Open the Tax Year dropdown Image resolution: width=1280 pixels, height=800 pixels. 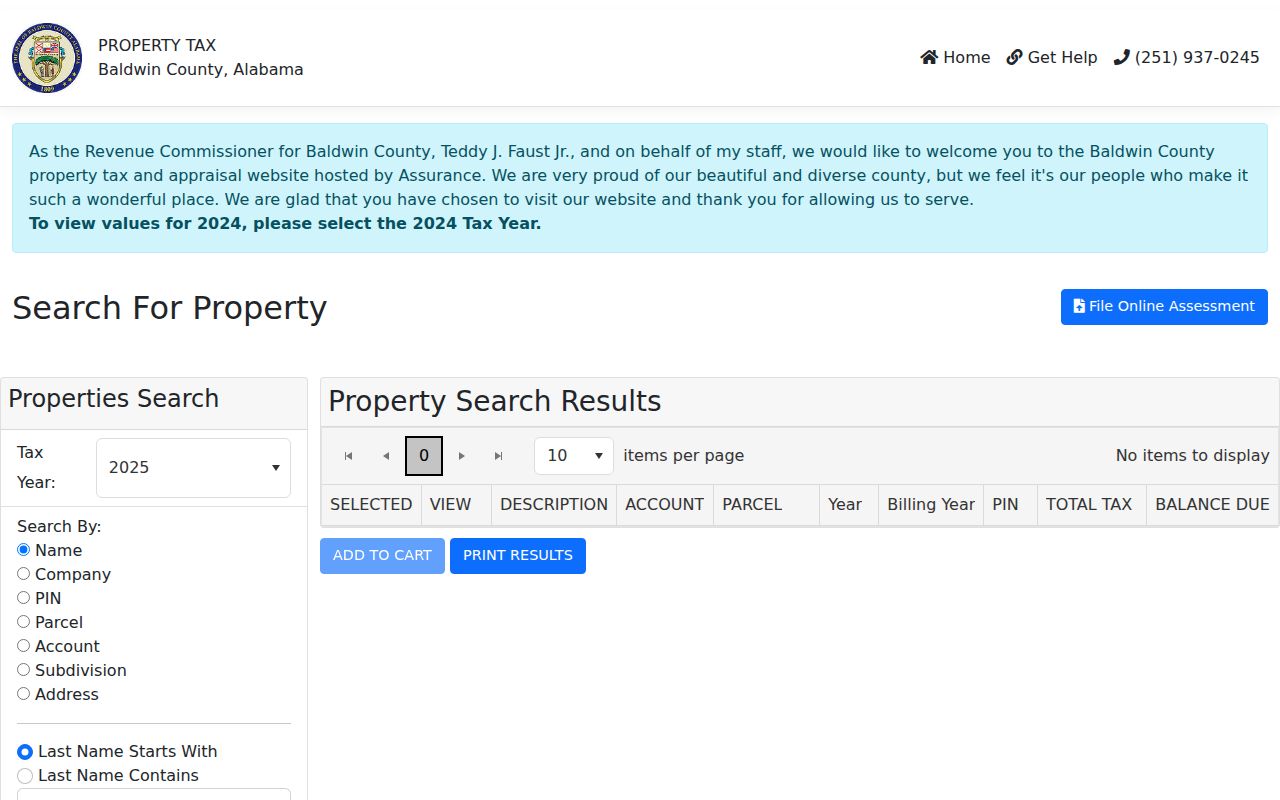click(193, 468)
